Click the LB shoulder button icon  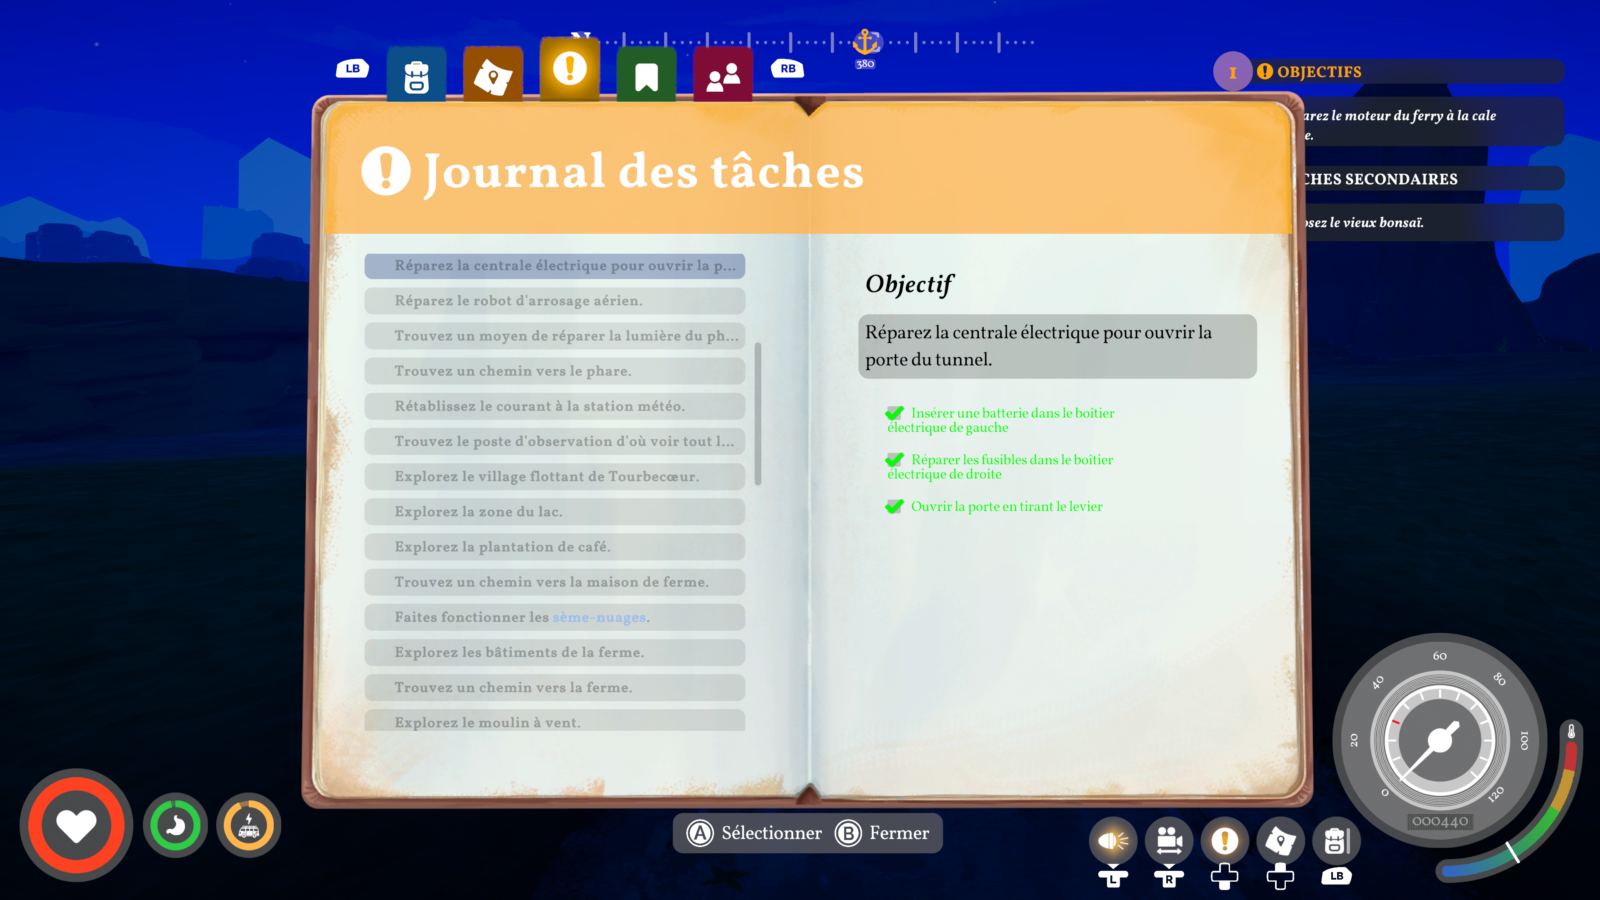352,68
